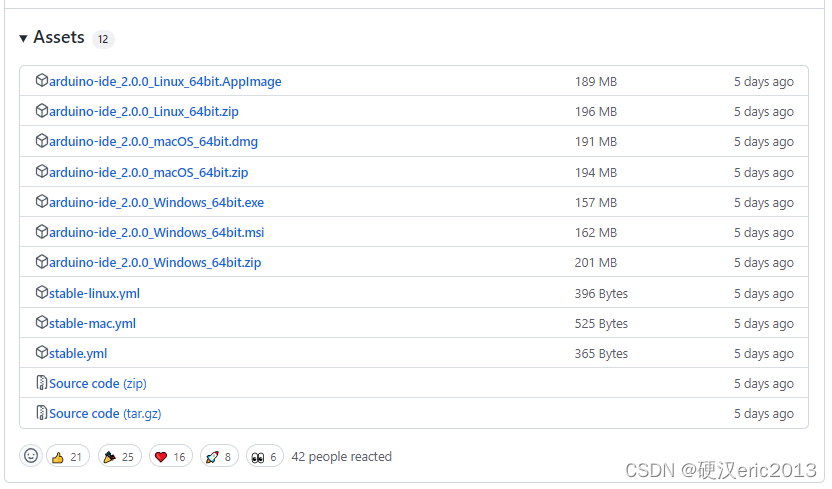Click the '157 MB' size value
The width and height of the screenshot is (832, 489).
(596, 203)
